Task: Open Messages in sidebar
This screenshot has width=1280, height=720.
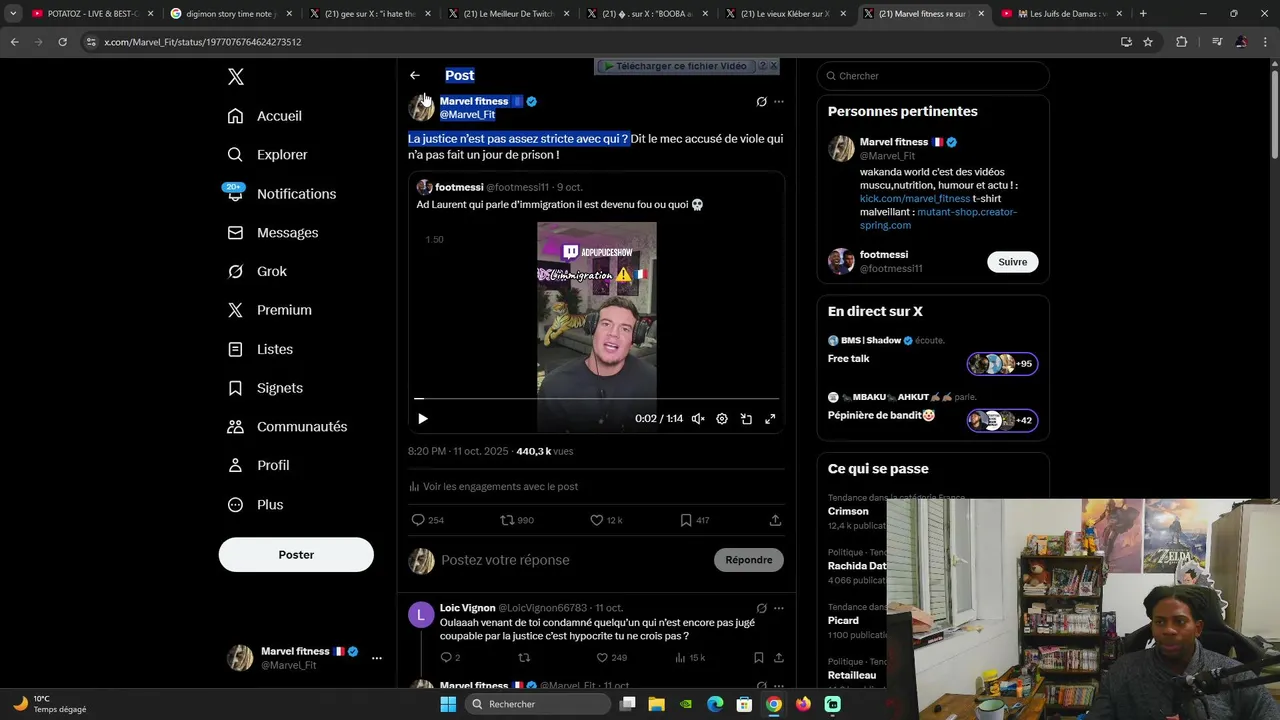Action: coord(272,233)
